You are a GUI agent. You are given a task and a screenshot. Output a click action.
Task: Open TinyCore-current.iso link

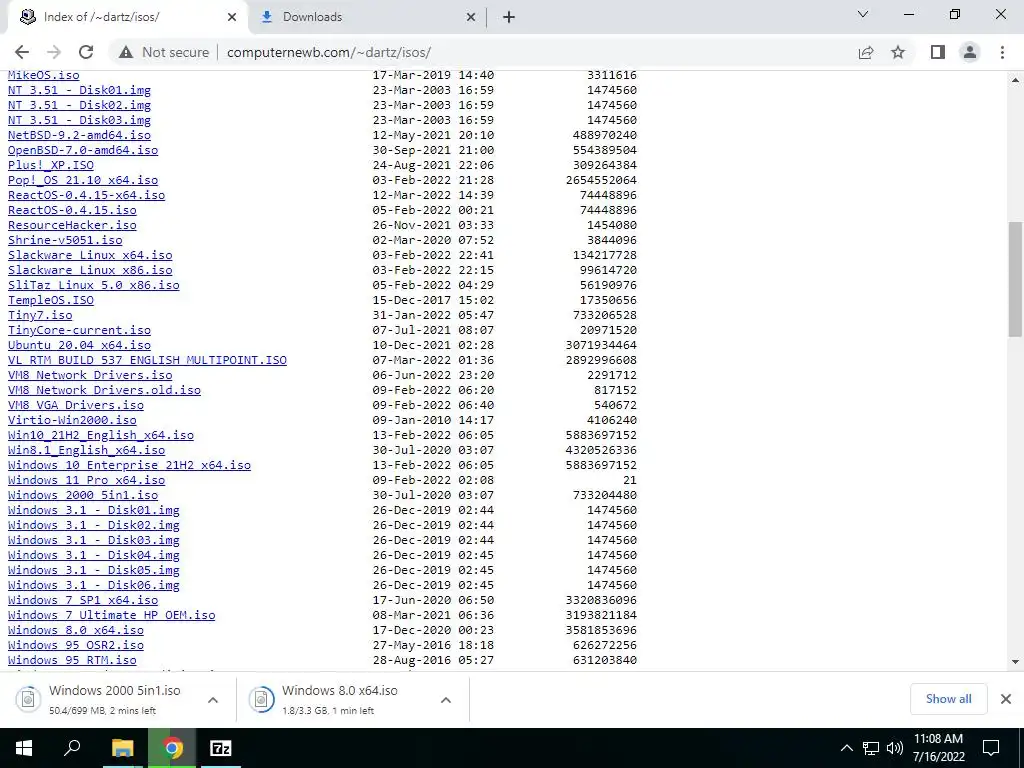(79, 330)
